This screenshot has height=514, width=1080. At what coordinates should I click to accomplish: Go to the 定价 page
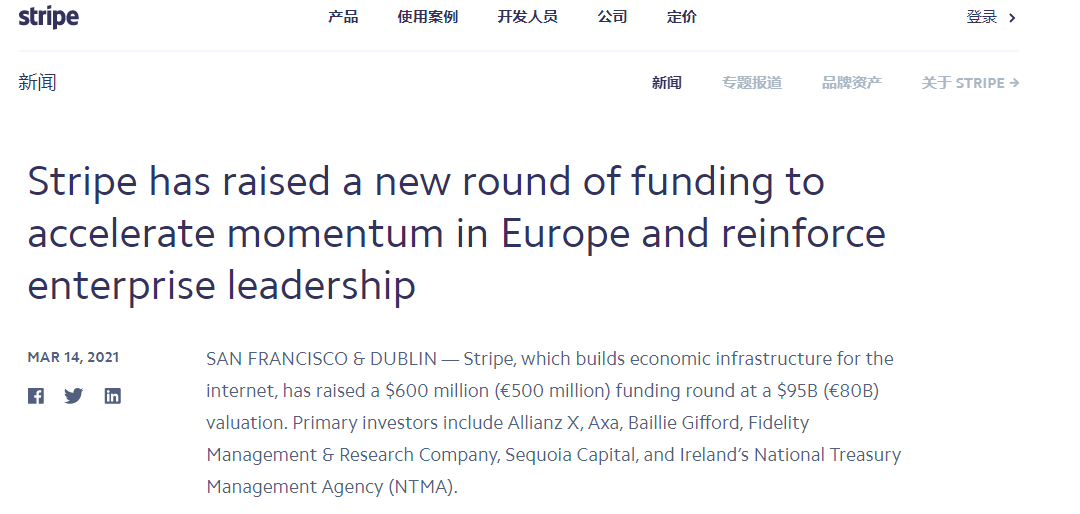click(x=682, y=17)
